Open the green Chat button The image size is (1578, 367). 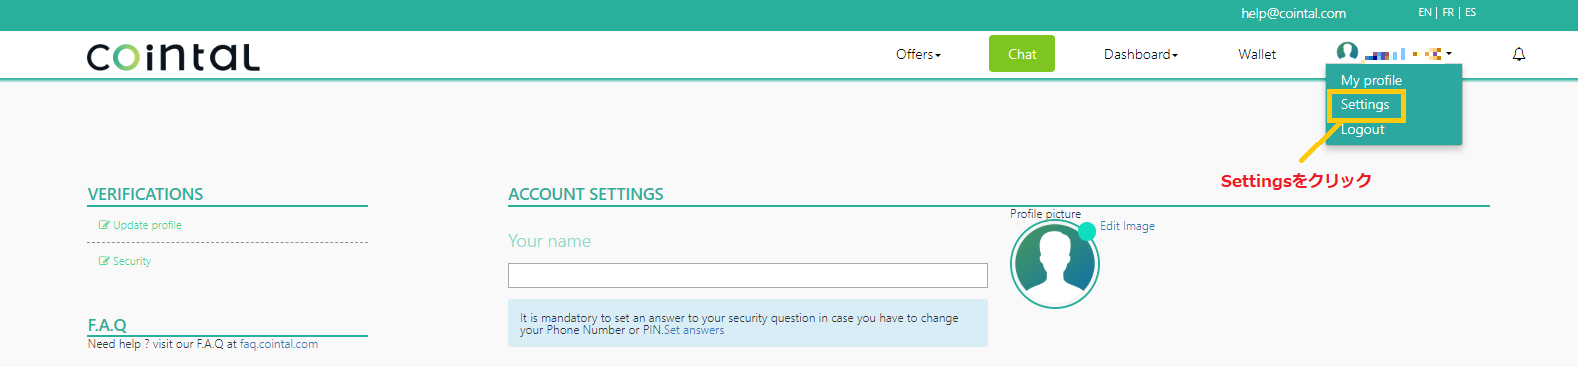pyautogui.click(x=1022, y=54)
